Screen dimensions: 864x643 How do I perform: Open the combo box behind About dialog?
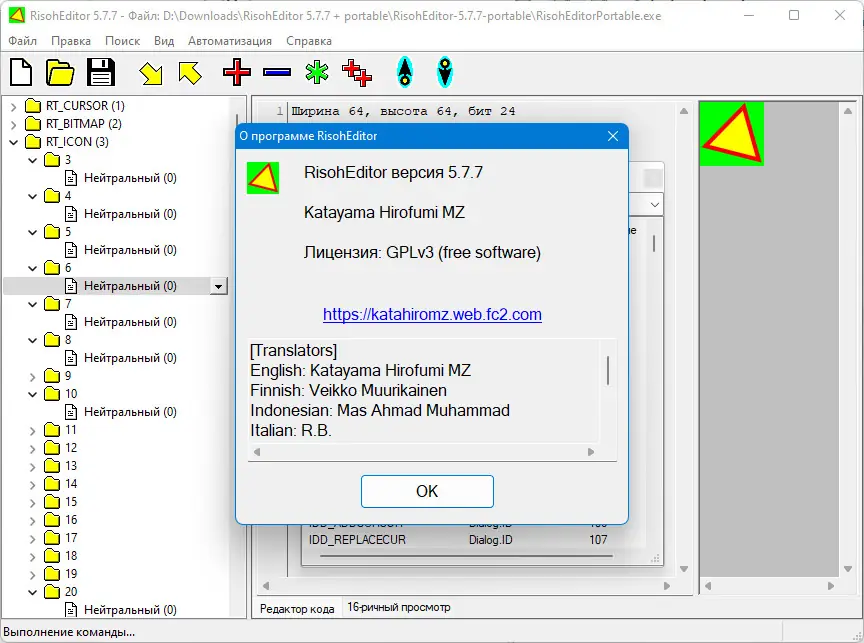coord(655,204)
